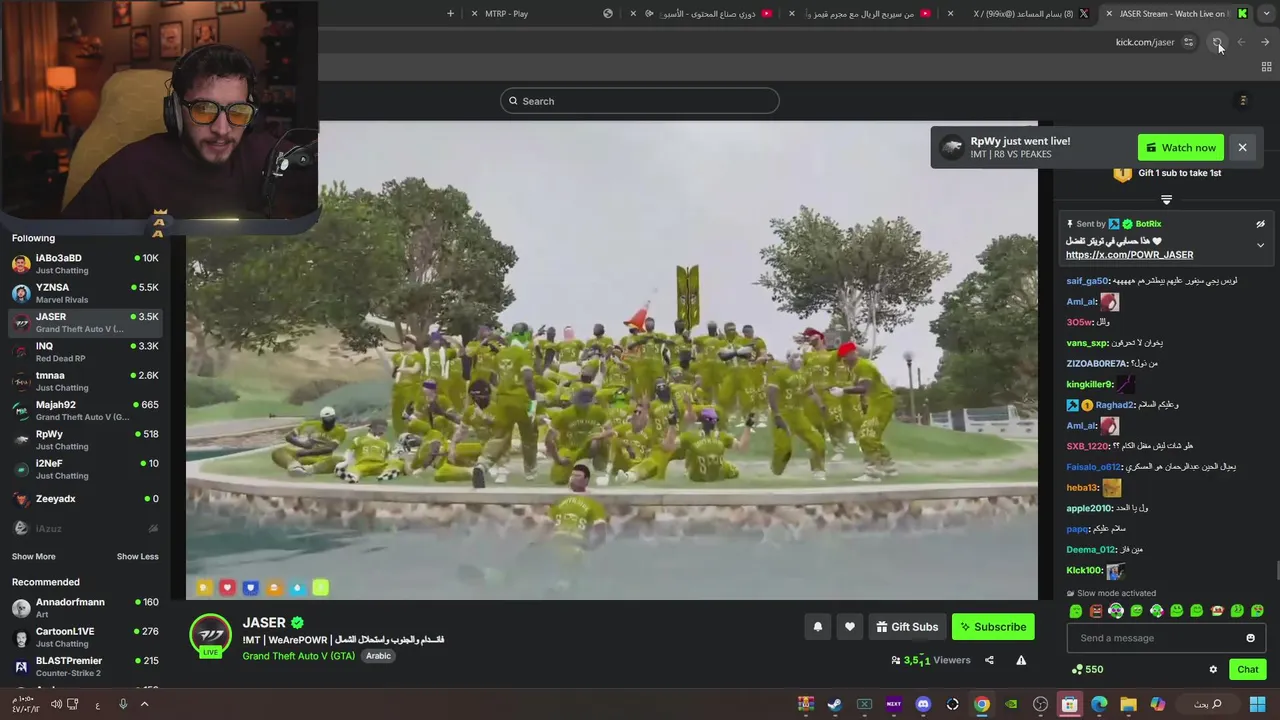
Task: Collapse the pinned BotRix message chevron
Action: click(x=1260, y=245)
